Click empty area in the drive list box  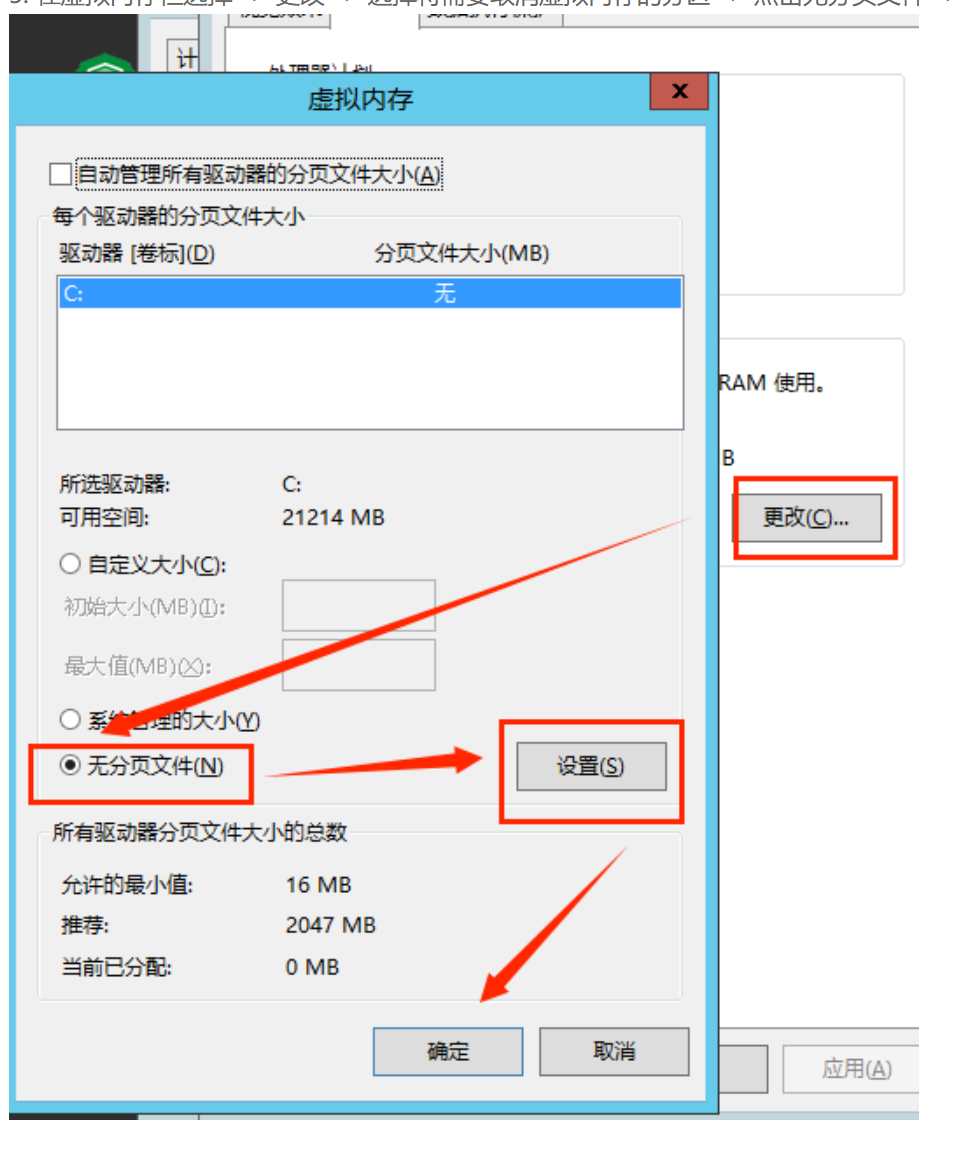(370, 368)
